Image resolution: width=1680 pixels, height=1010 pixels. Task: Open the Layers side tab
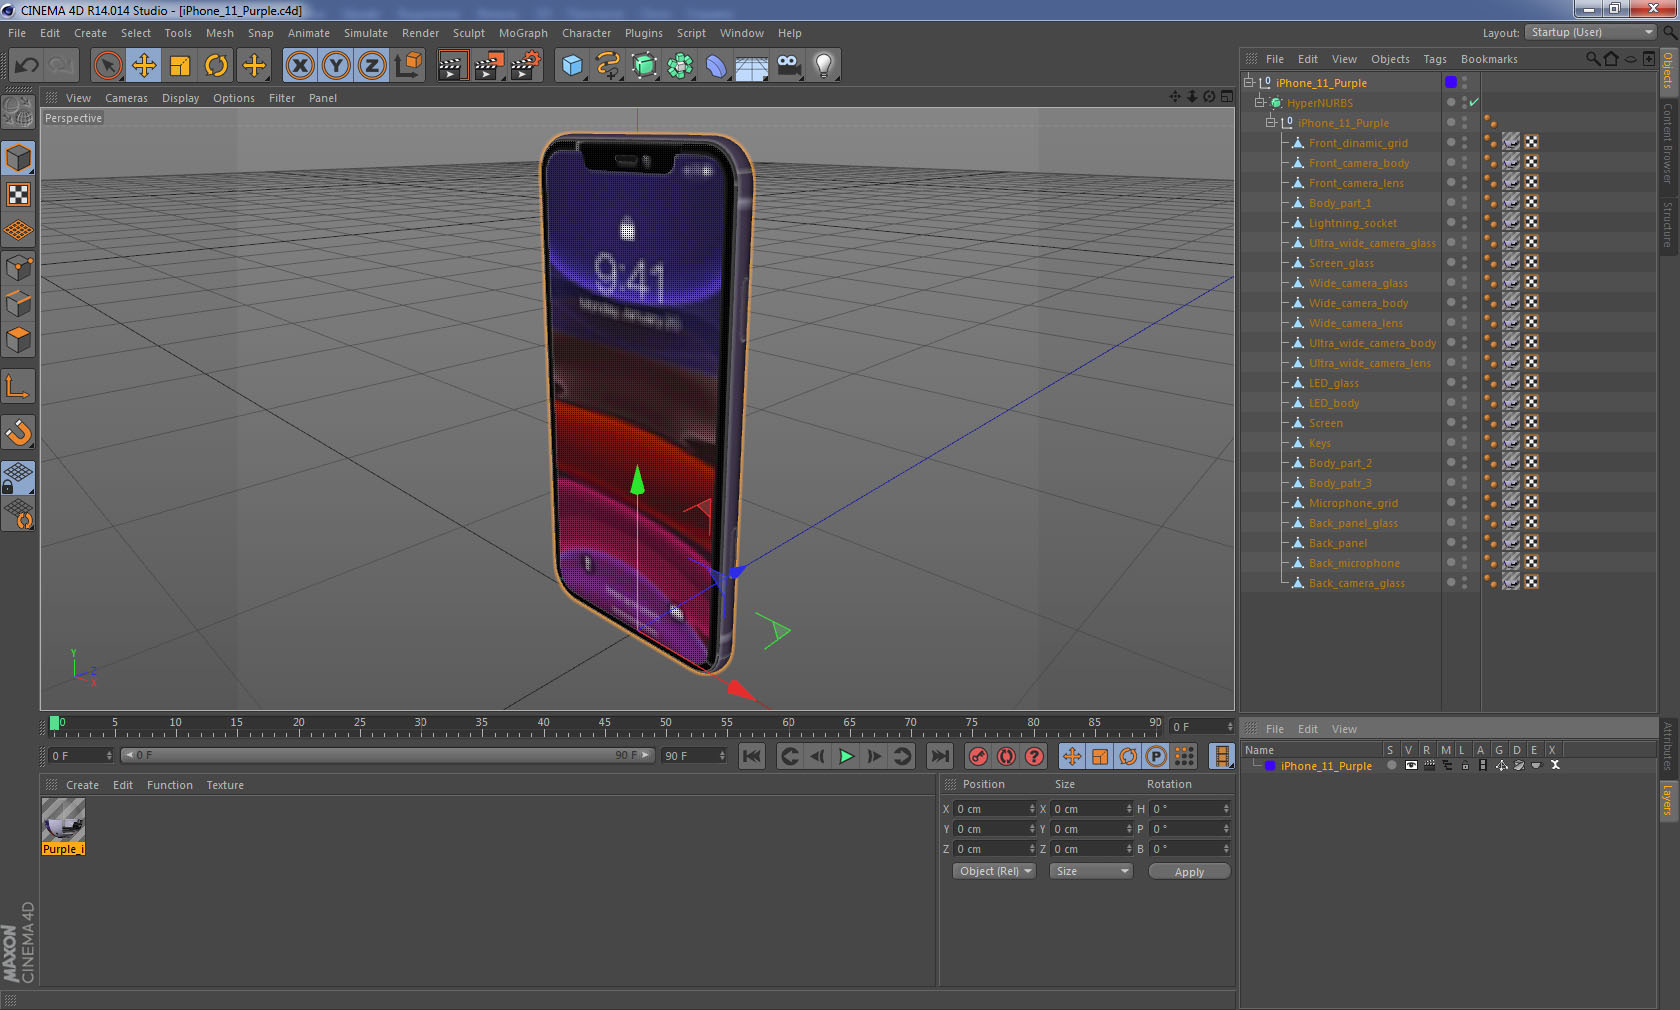click(x=1667, y=801)
